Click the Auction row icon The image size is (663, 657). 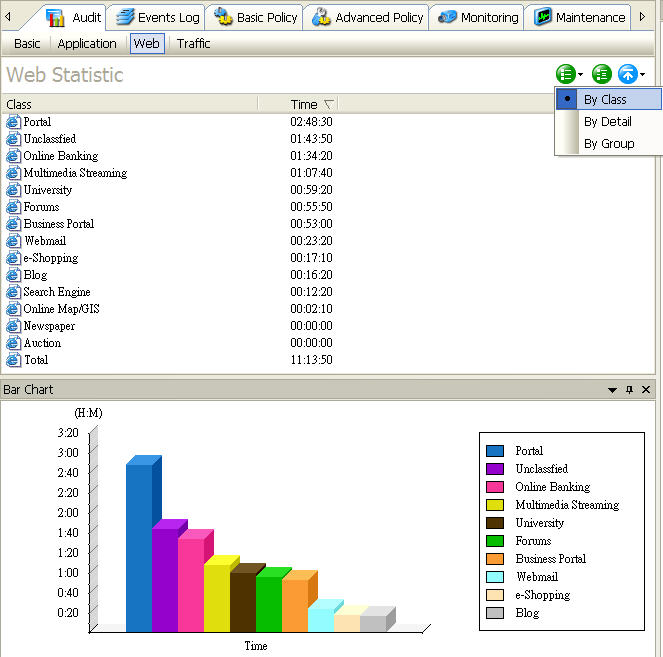pyautogui.click(x=13, y=343)
